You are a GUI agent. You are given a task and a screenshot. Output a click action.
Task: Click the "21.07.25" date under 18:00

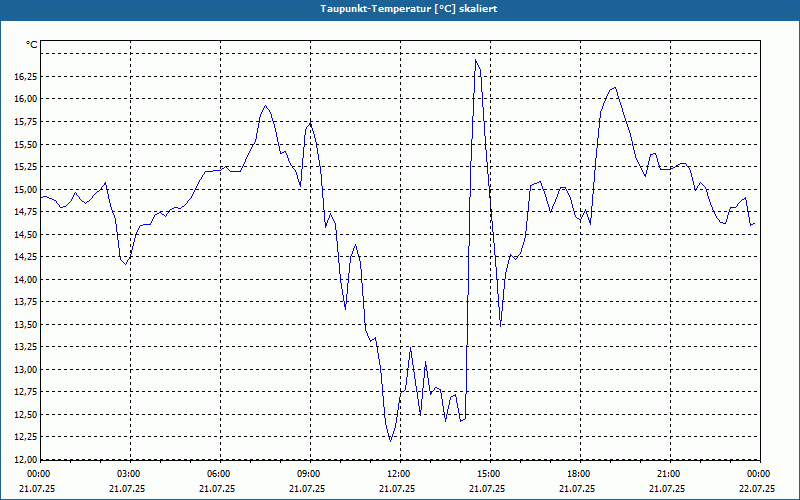click(577, 488)
